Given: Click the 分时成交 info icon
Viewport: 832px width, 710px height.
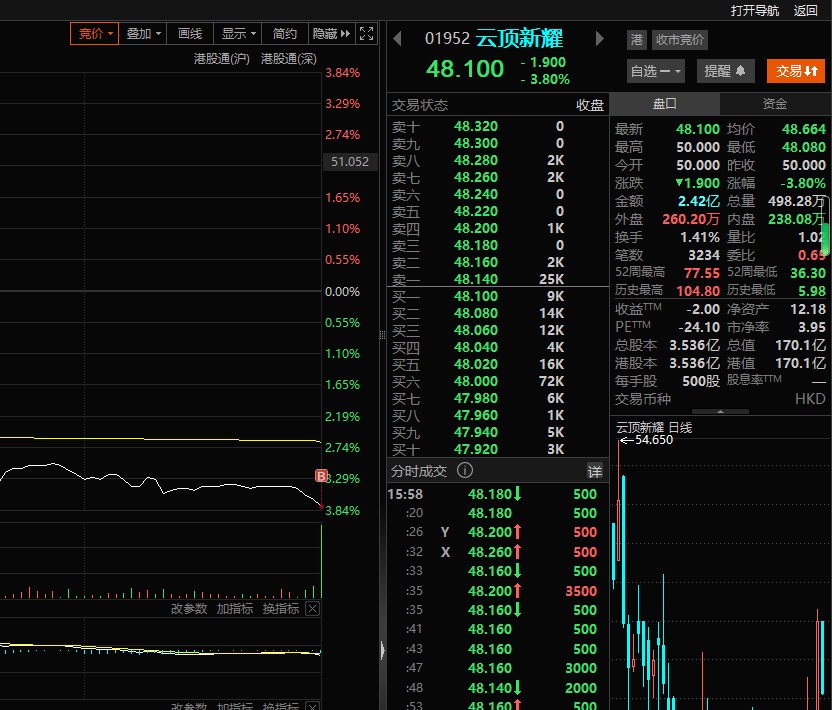Looking at the screenshot, I should (x=465, y=470).
